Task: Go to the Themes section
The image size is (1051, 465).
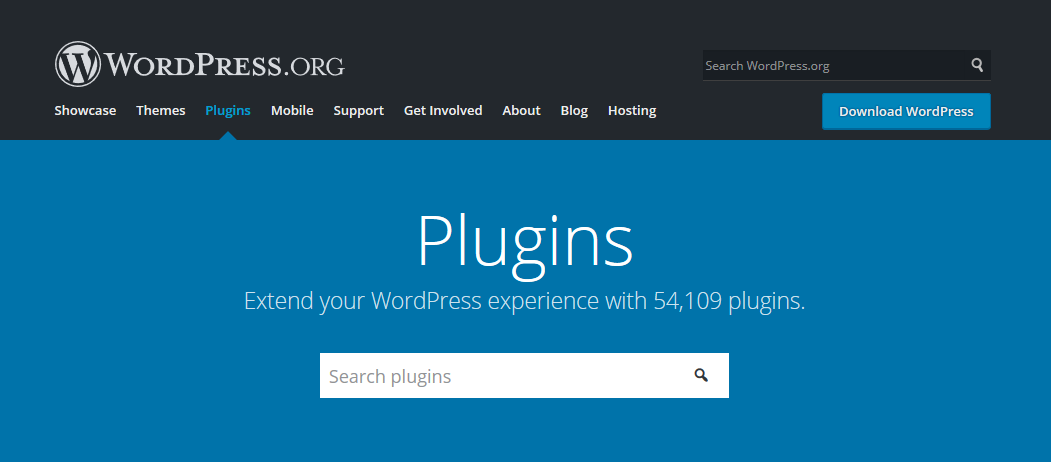Action: [161, 111]
